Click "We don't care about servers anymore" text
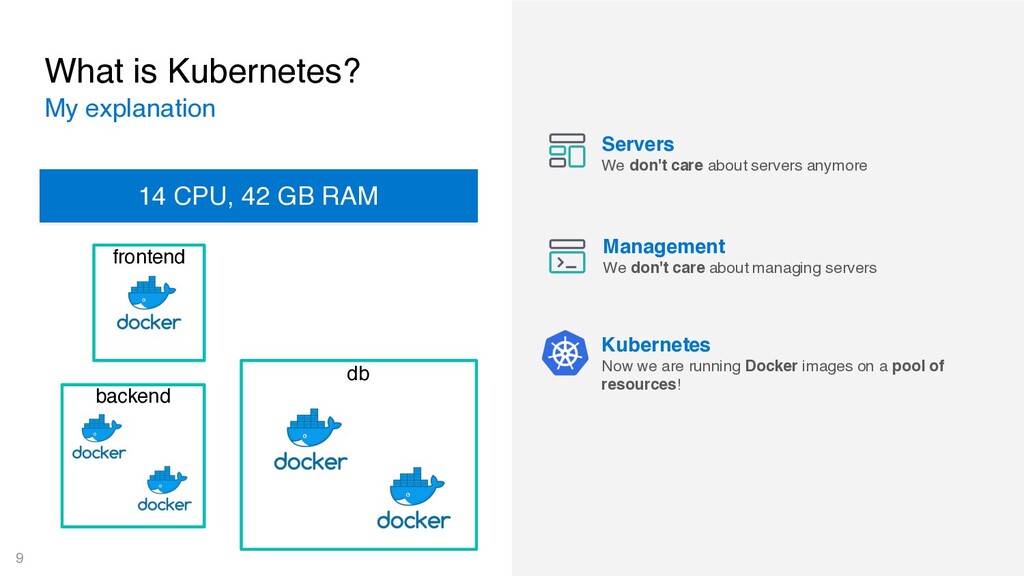Image resolution: width=1024 pixels, height=576 pixels. point(734,165)
